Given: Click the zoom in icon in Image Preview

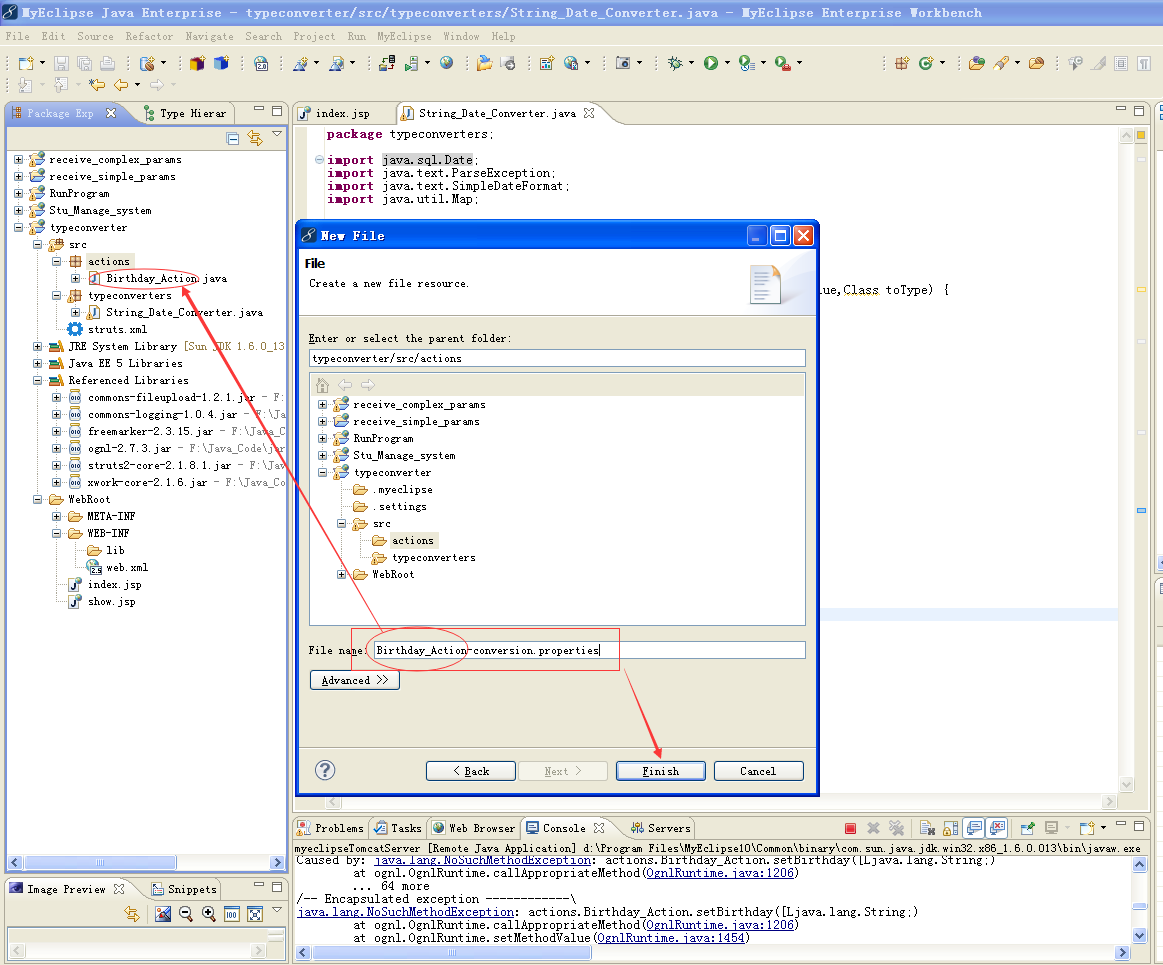Looking at the screenshot, I should click(208, 914).
